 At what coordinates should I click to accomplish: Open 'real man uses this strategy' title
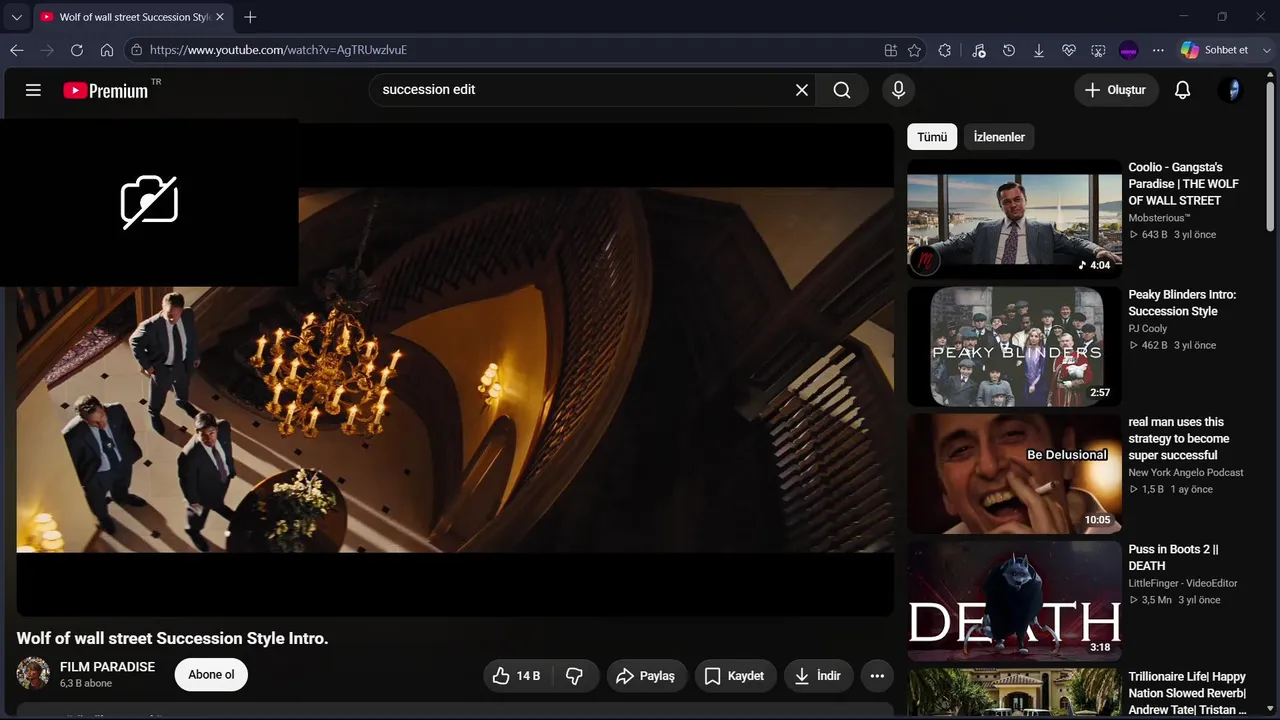coord(1179,439)
